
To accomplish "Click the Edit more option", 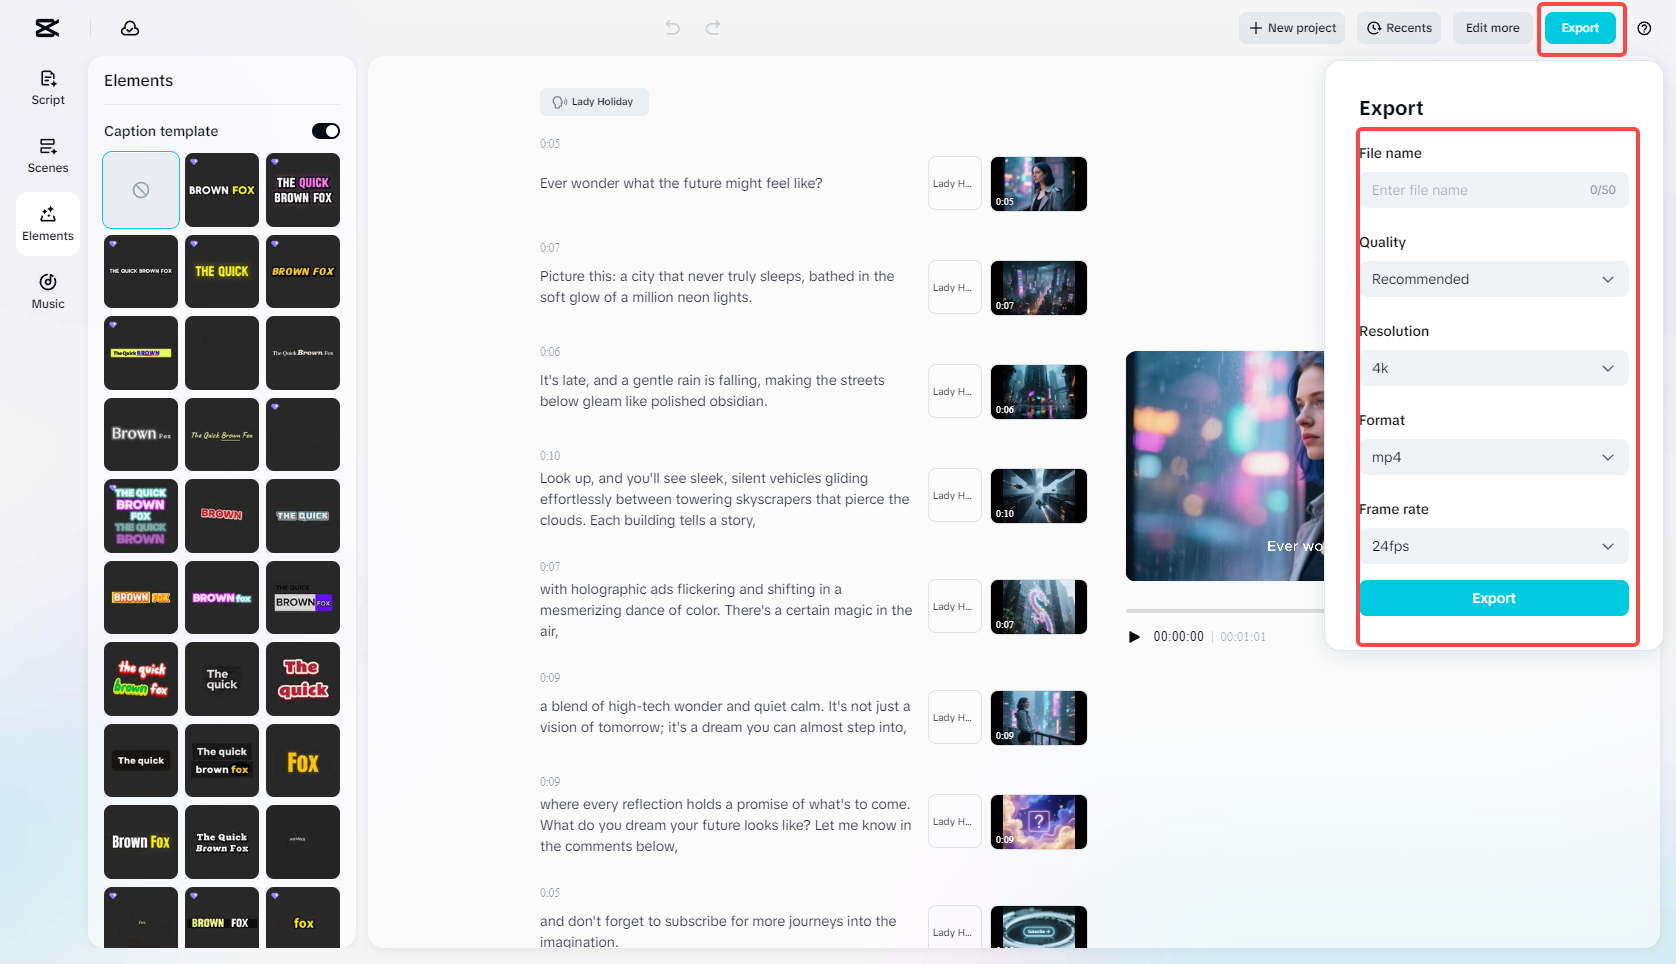I will tap(1491, 27).
